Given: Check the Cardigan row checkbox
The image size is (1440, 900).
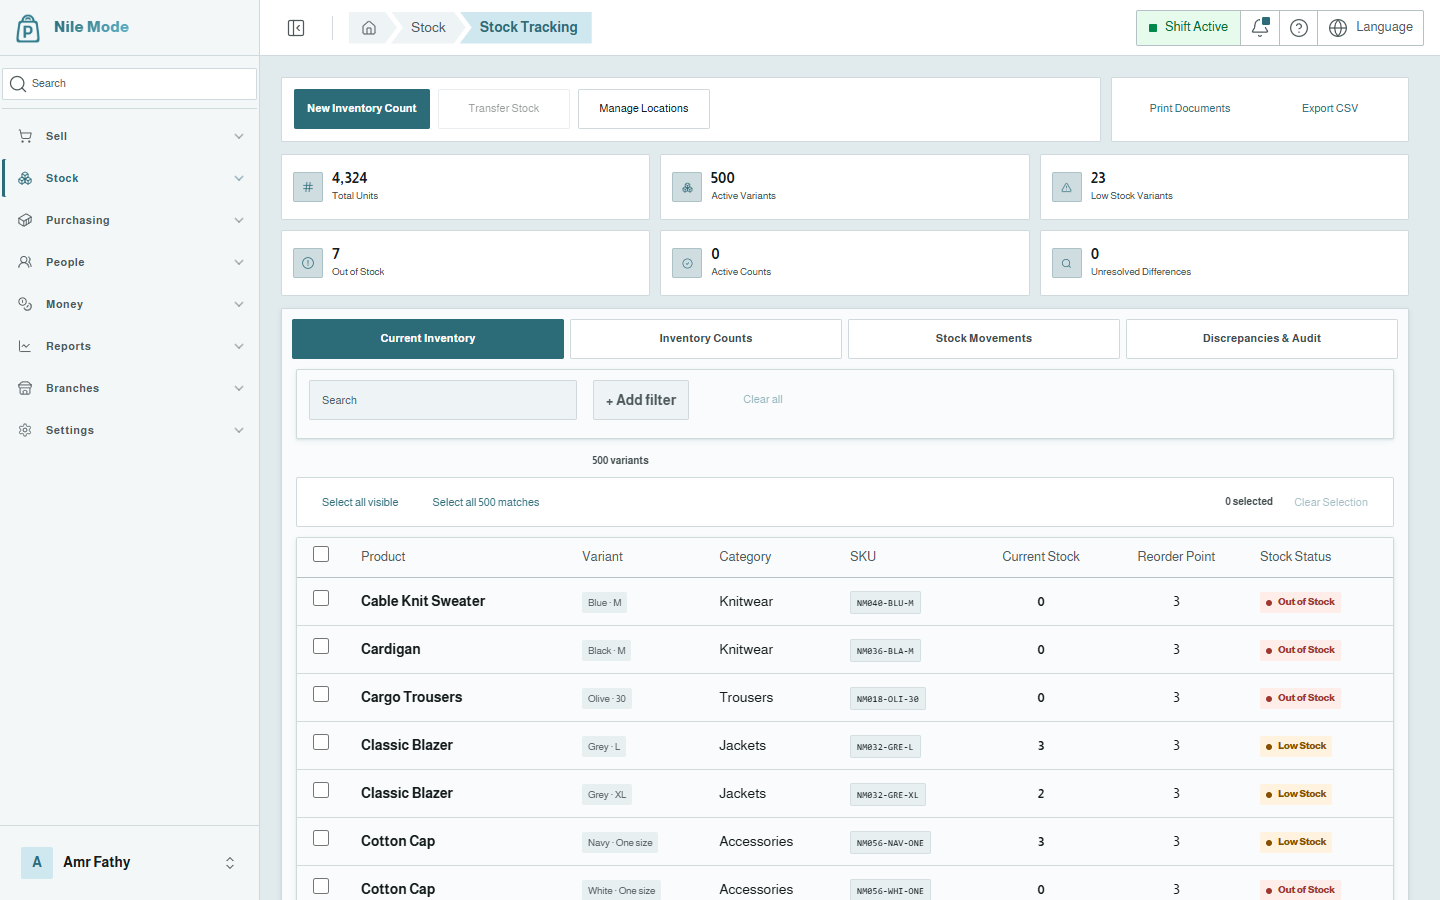Looking at the screenshot, I should tap(321, 646).
